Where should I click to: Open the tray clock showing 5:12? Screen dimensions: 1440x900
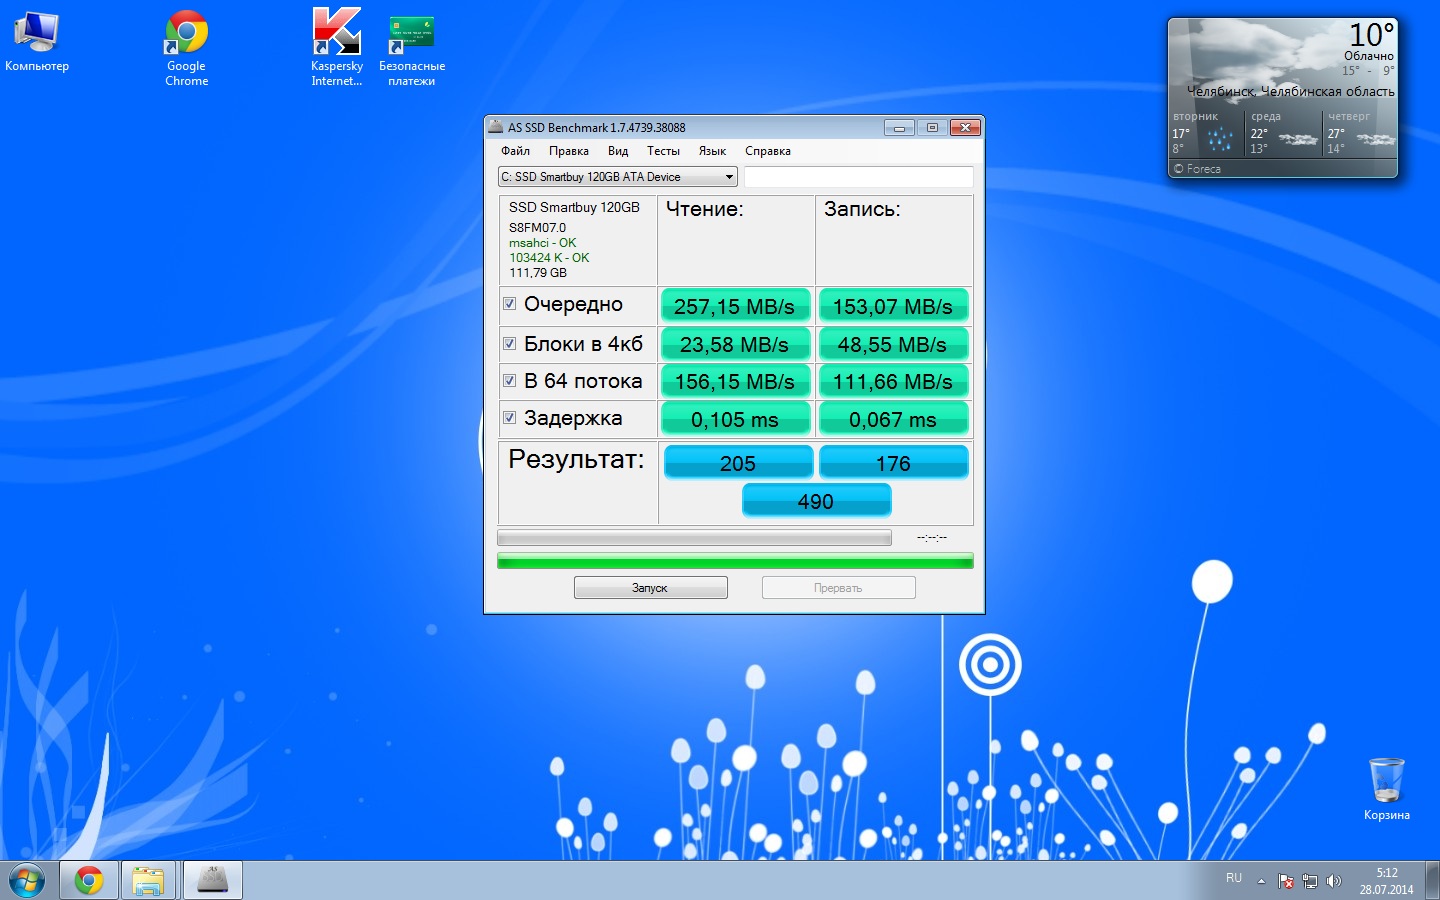pos(1386,881)
